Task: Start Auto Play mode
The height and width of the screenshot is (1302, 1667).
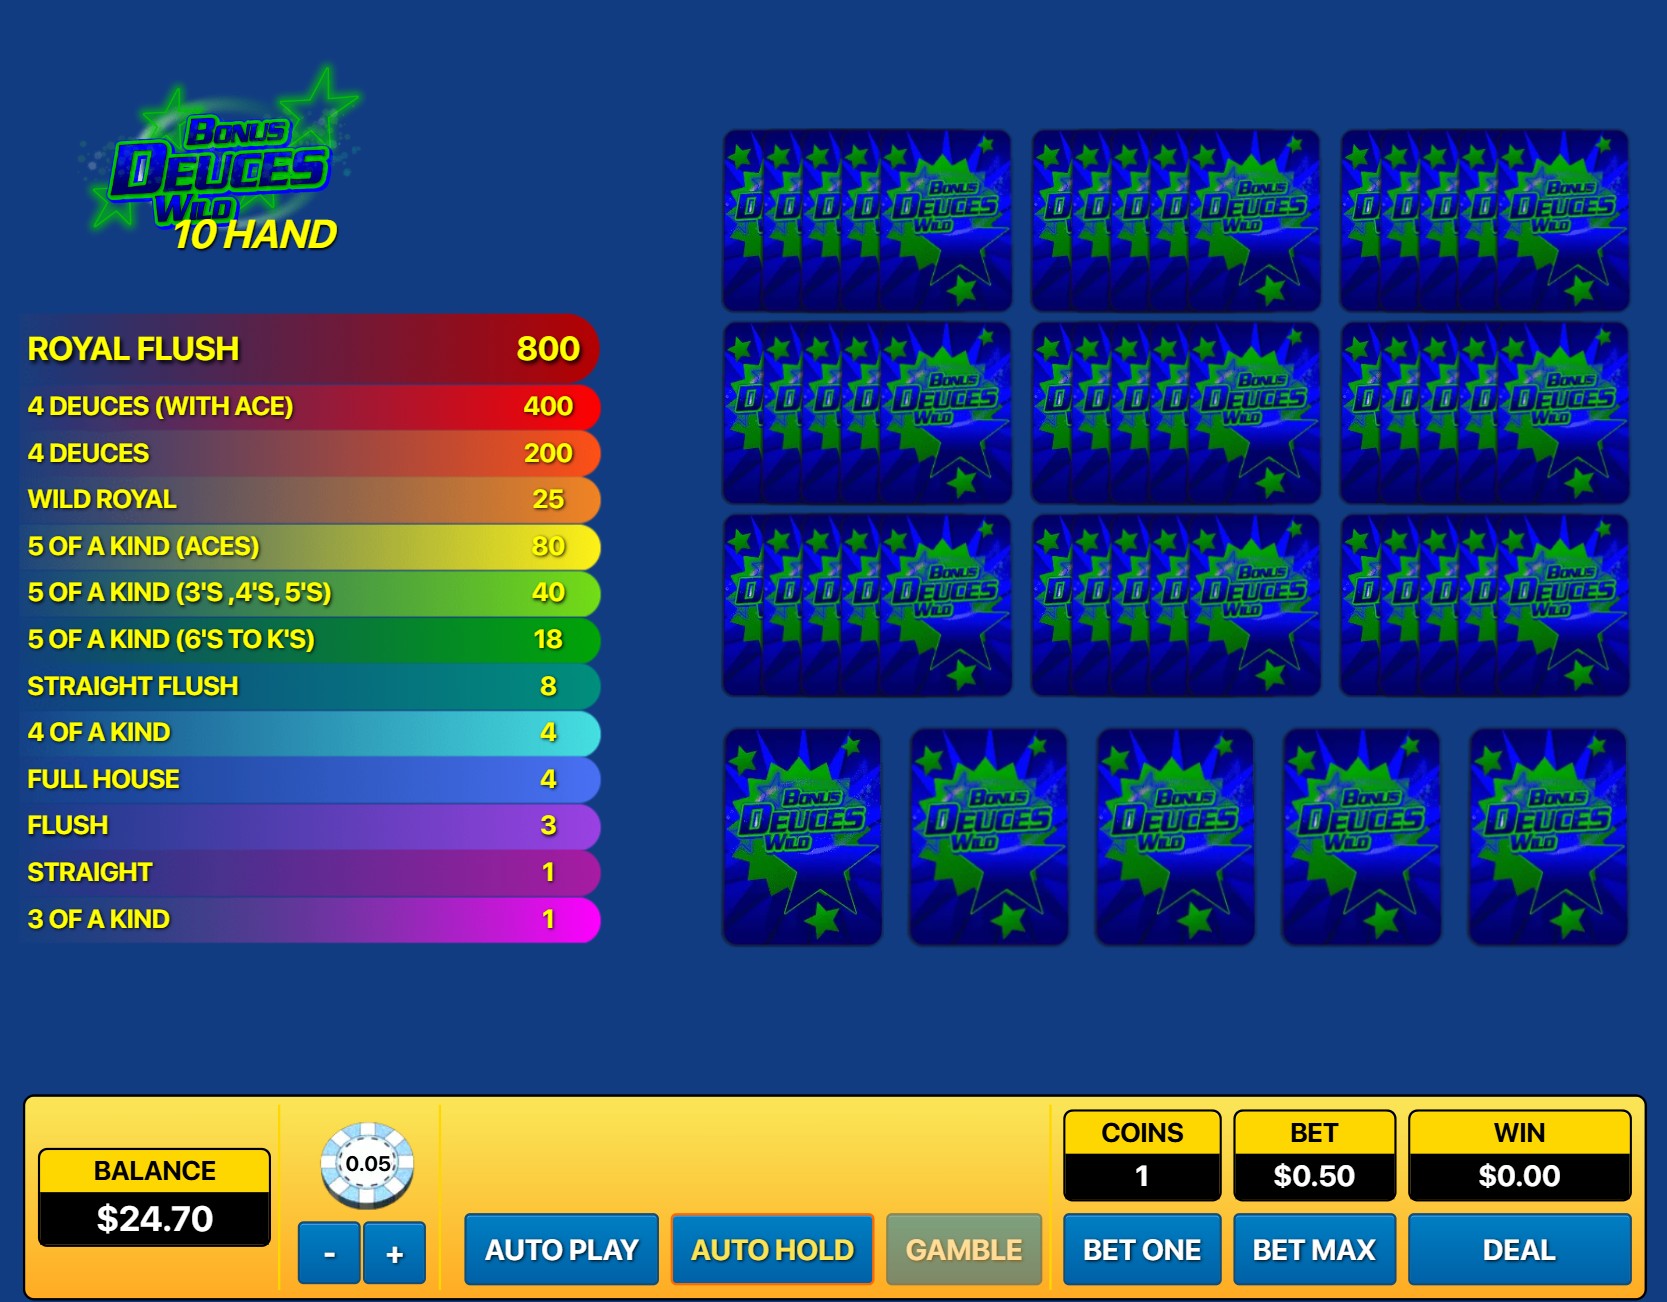Action: coord(561,1249)
